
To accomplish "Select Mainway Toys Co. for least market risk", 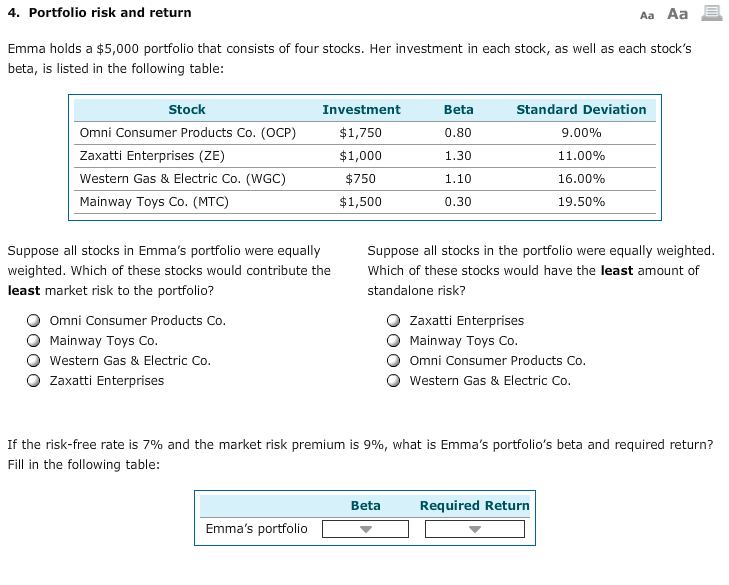I will point(33,341).
